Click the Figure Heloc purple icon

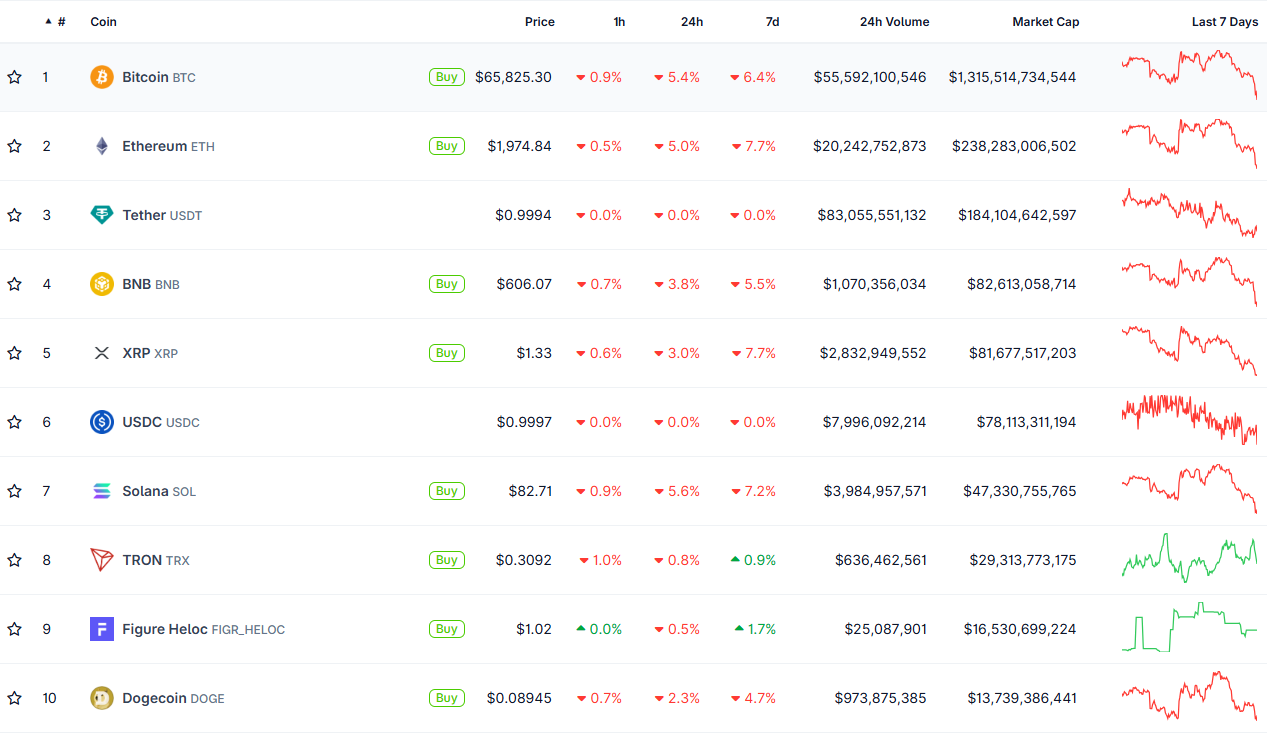coord(102,629)
